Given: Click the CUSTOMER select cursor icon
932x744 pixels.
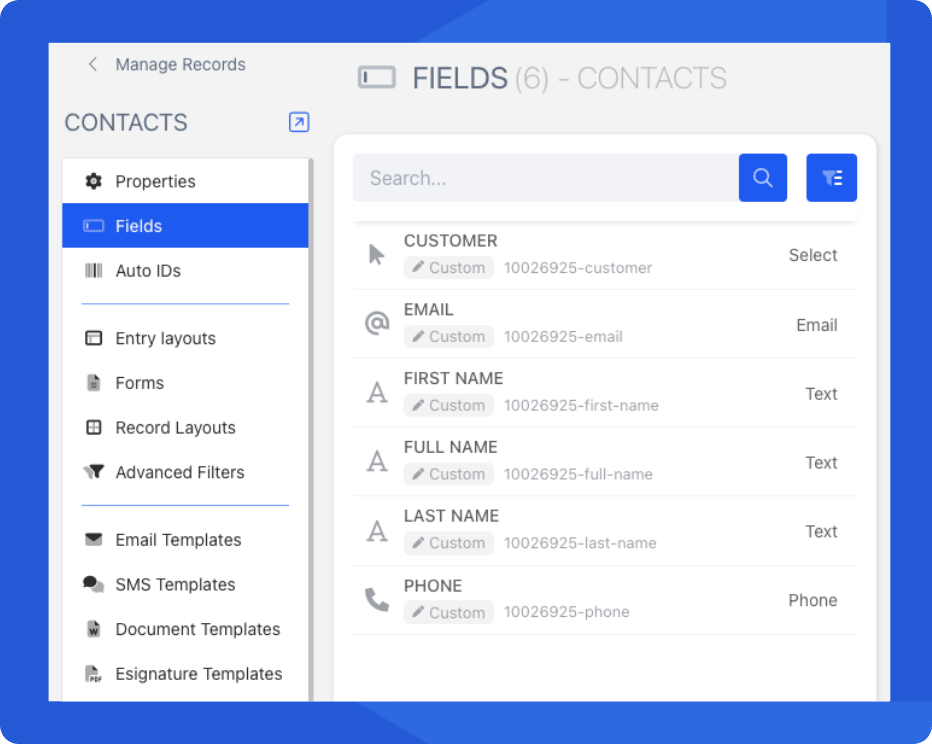Looking at the screenshot, I should pyautogui.click(x=376, y=254).
